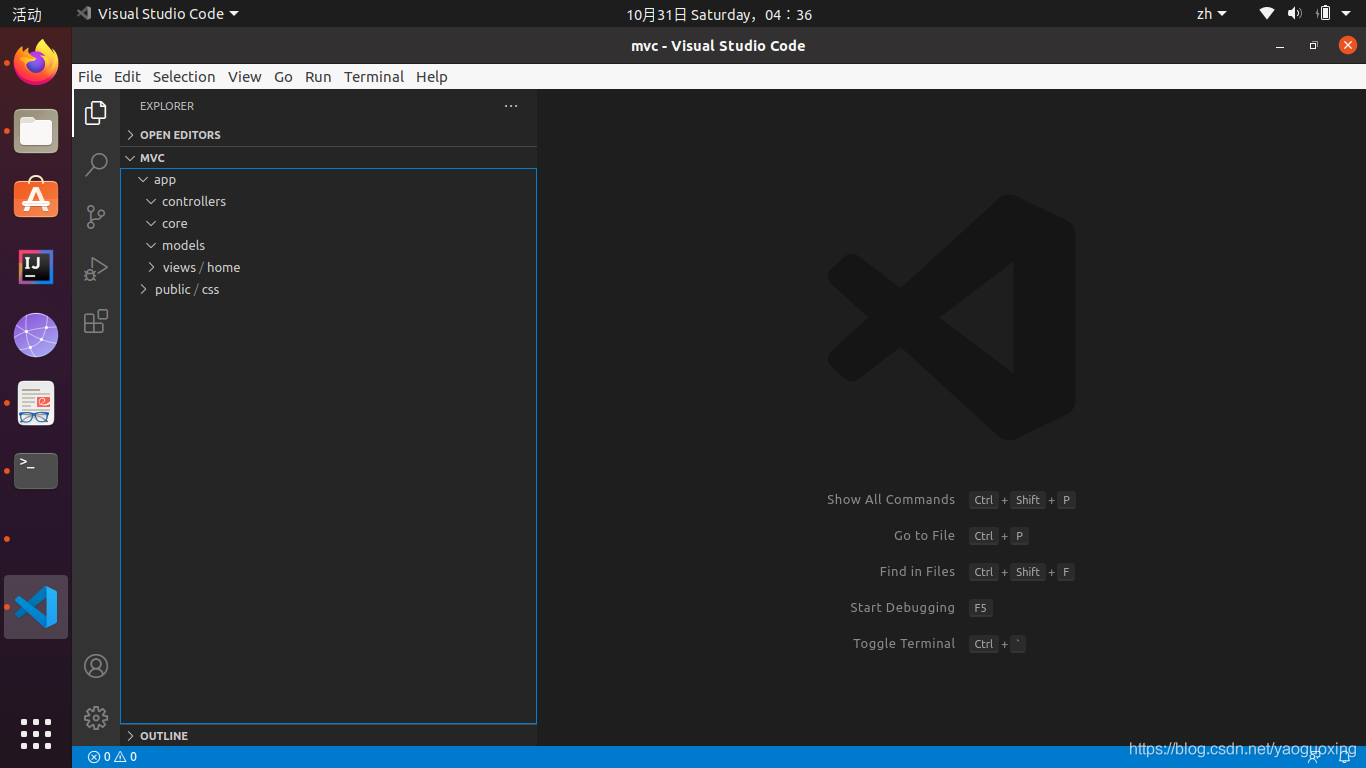Image resolution: width=1366 pixels, height=768 pixels.
Task: Open the date and time calendar
Action: 719,14
